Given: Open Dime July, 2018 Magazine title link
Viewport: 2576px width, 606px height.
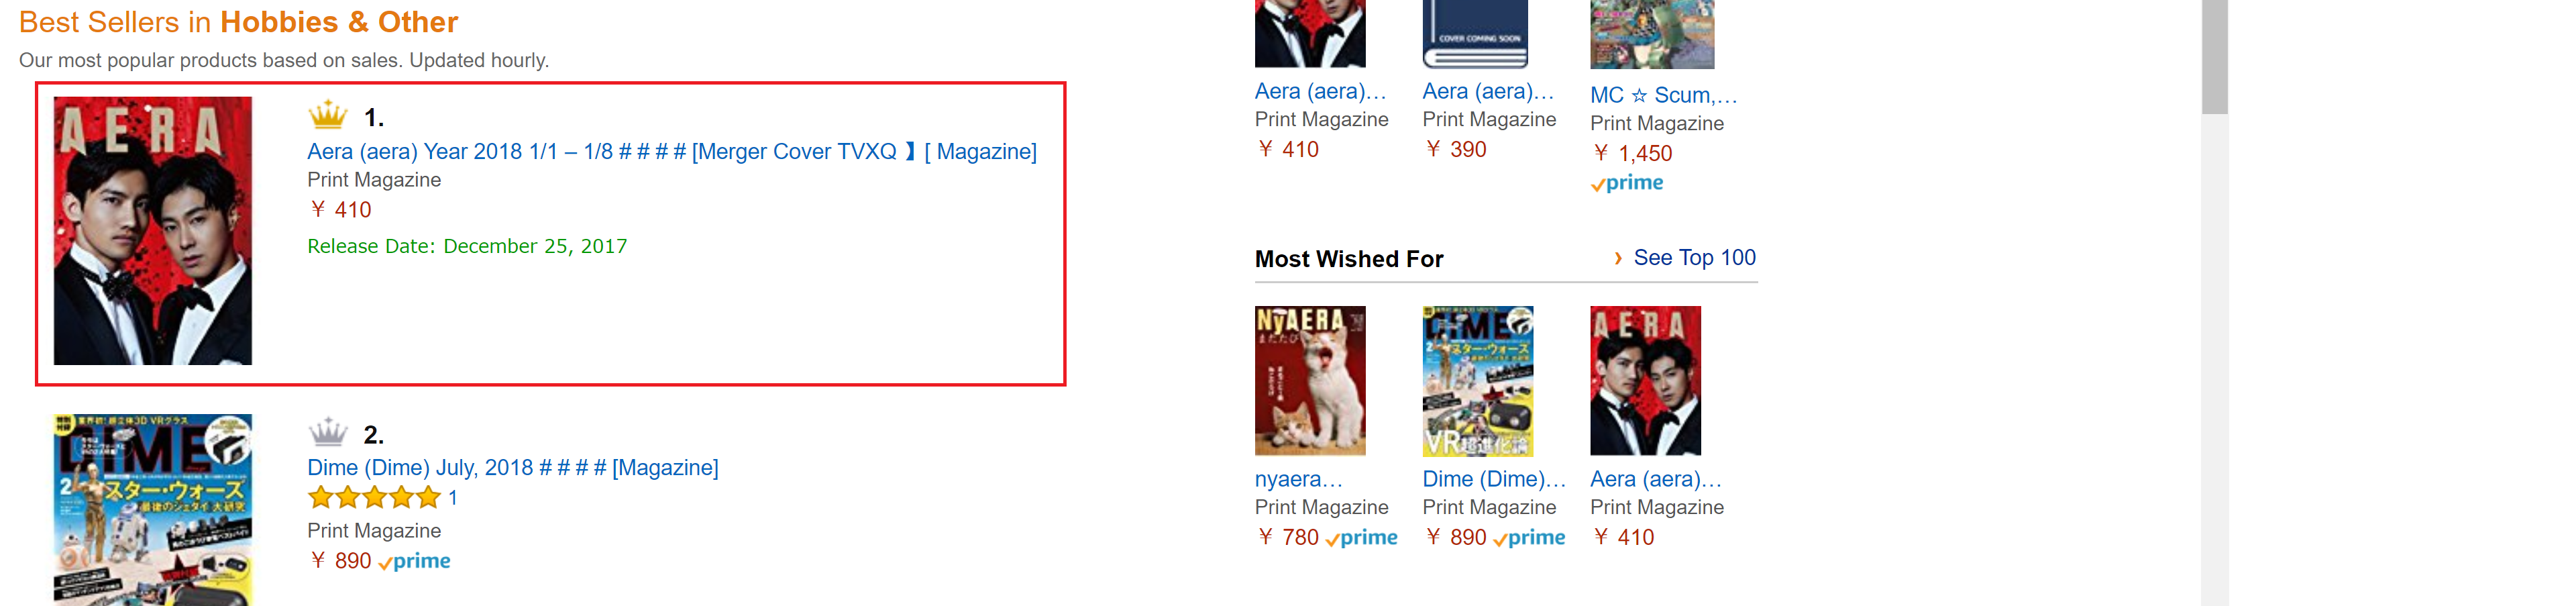Looking at the screenshot, I should coord(512,467).
